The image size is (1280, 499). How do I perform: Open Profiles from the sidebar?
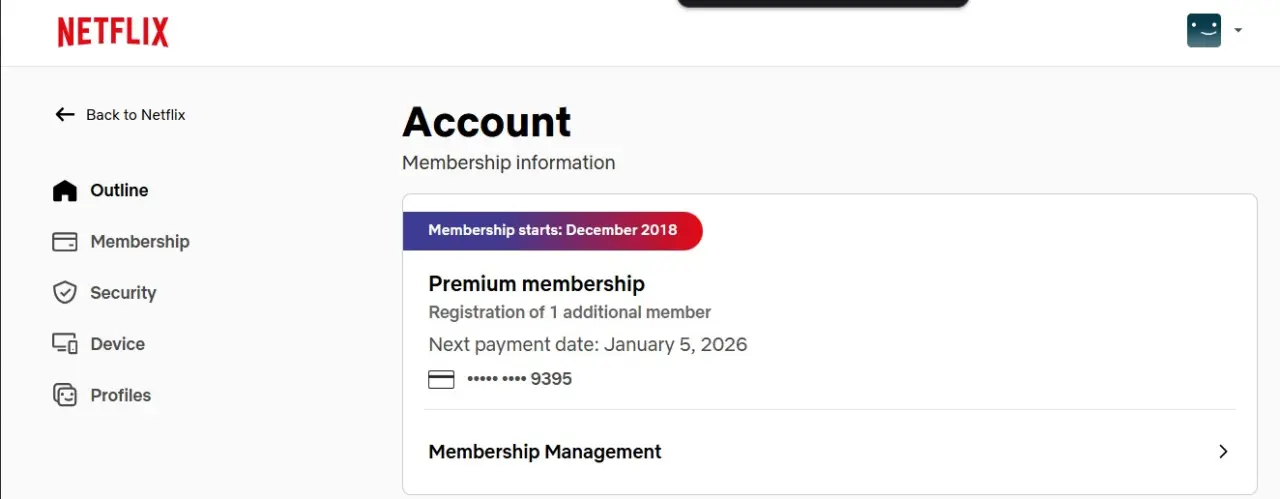tap(102, 395)
